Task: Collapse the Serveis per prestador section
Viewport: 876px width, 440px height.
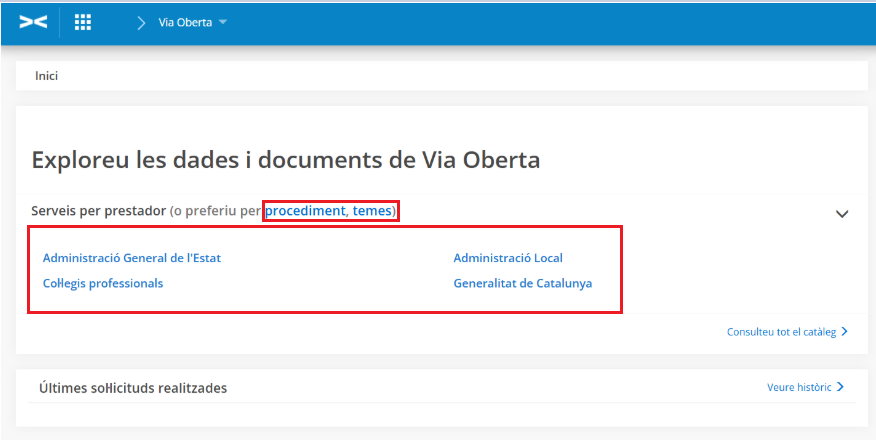Action: pos(841,213)
